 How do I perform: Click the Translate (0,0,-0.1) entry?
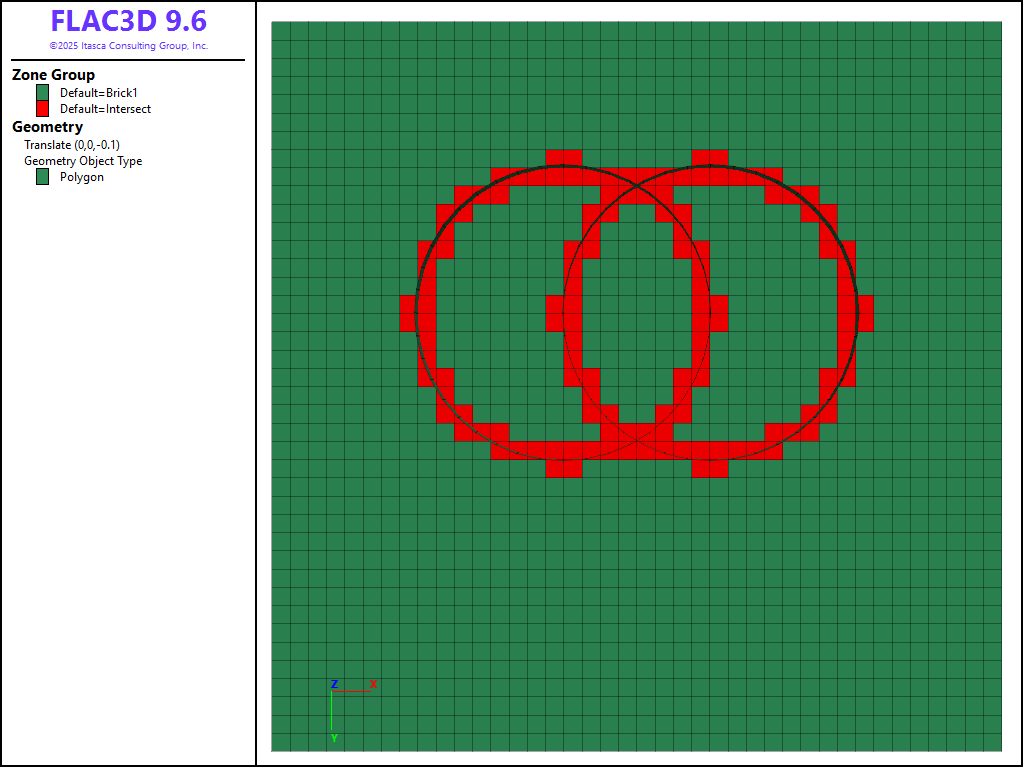[72, 145]
